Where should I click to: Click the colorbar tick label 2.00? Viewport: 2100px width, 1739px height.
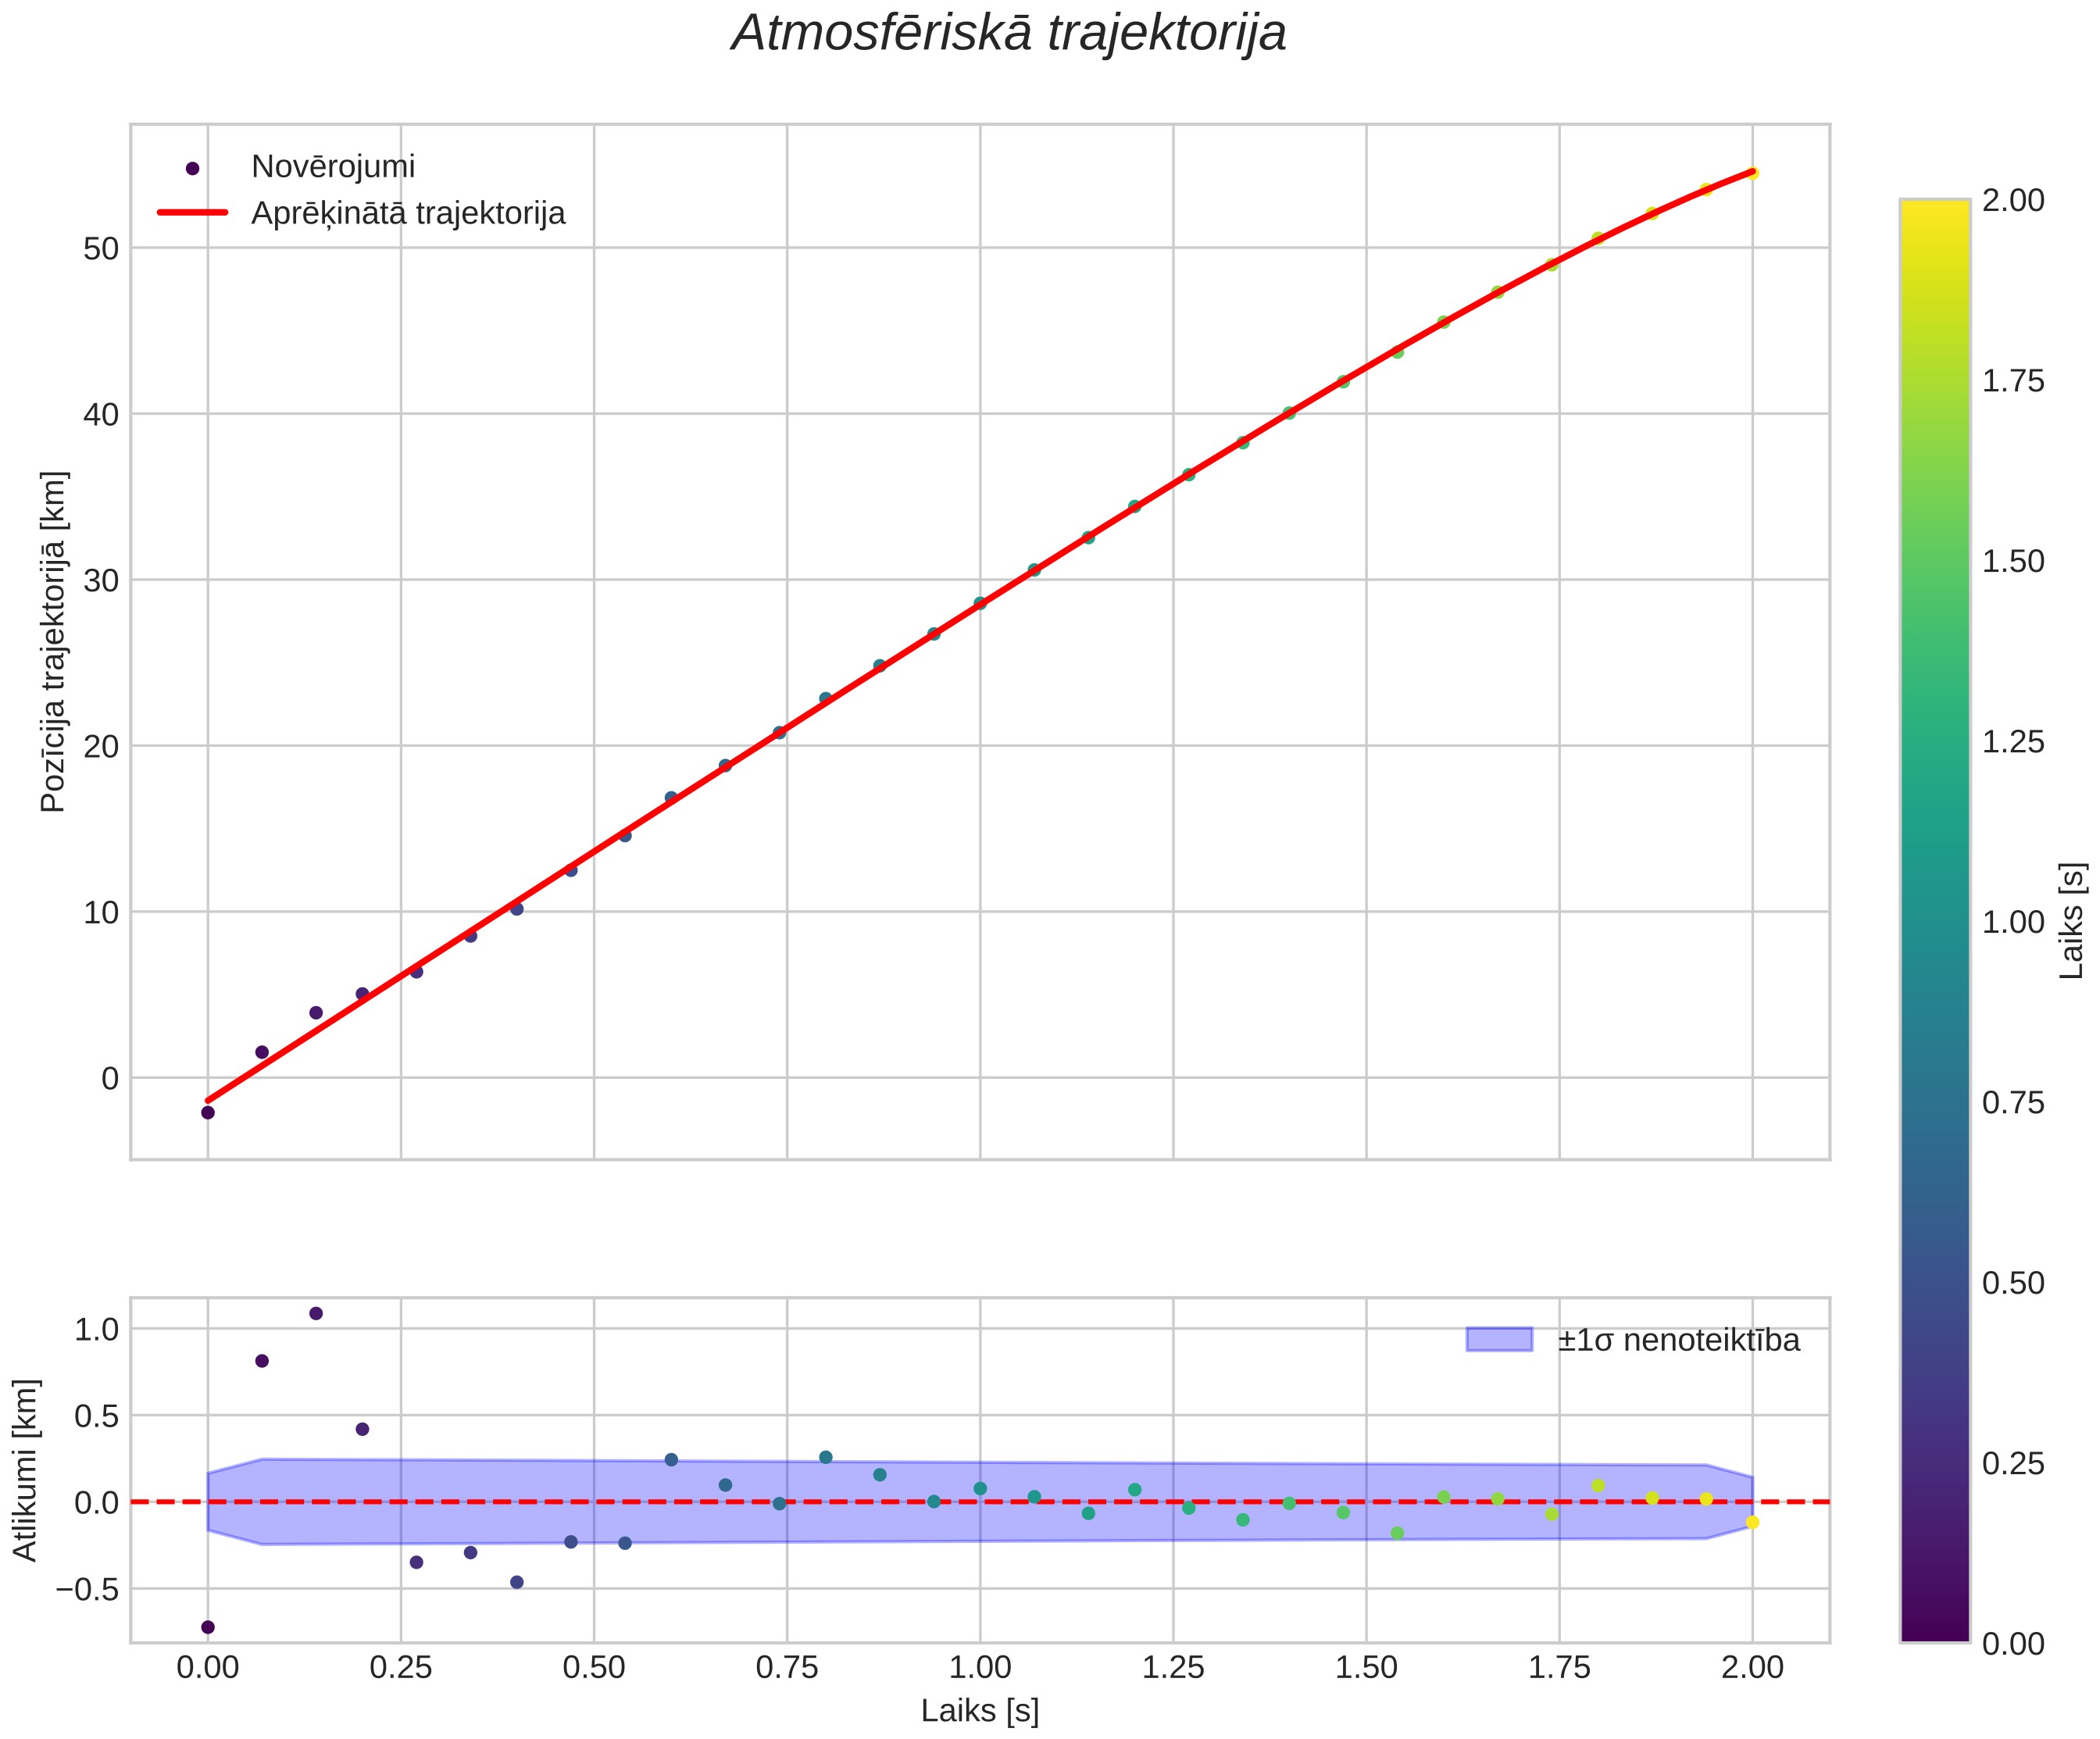pyautogui.click(x=2014, y=200)
